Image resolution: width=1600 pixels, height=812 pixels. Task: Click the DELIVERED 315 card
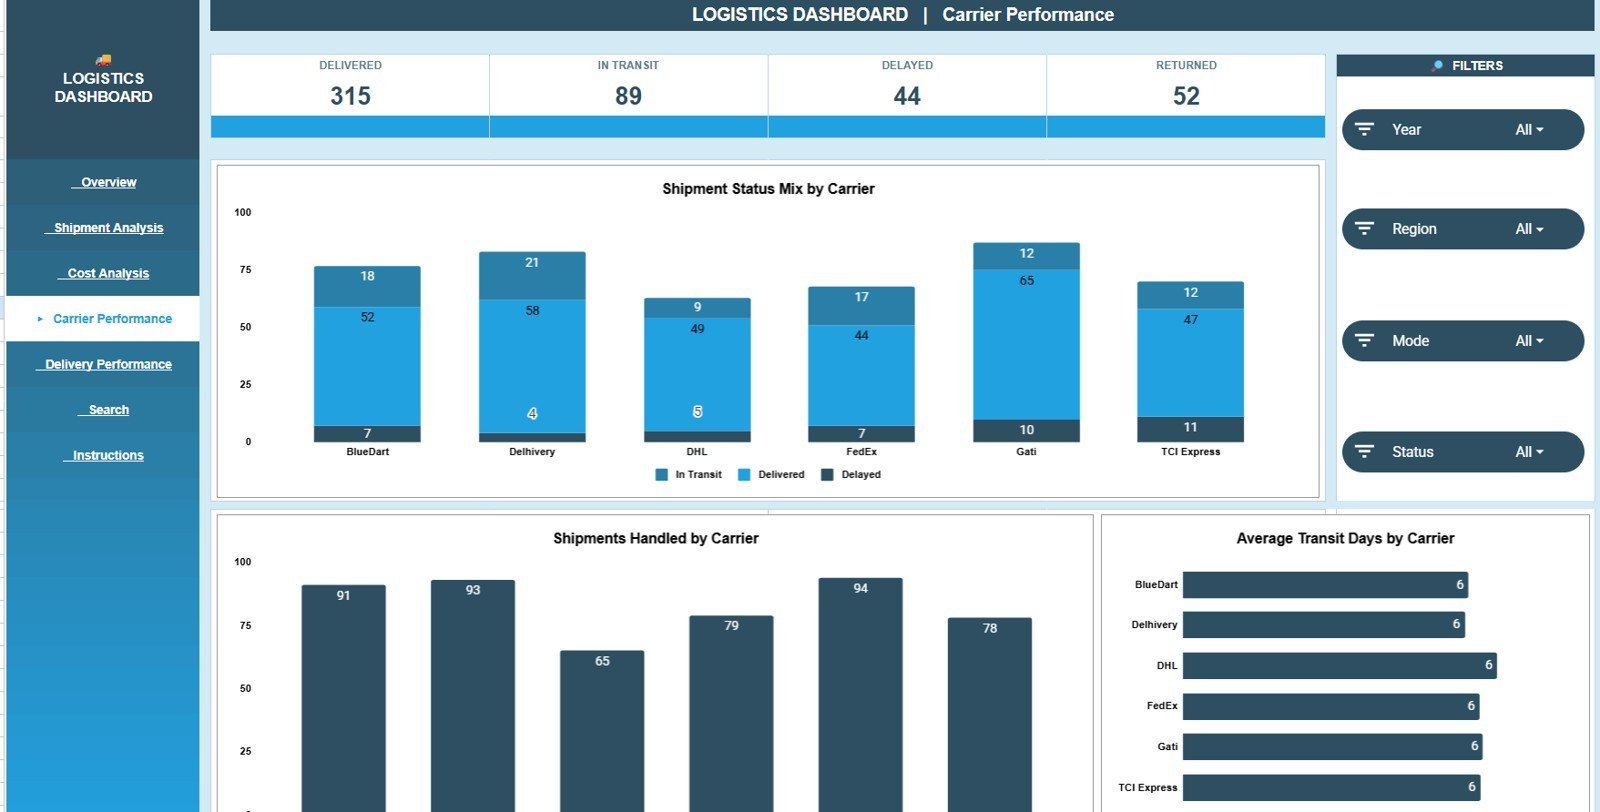click(350, 96)
